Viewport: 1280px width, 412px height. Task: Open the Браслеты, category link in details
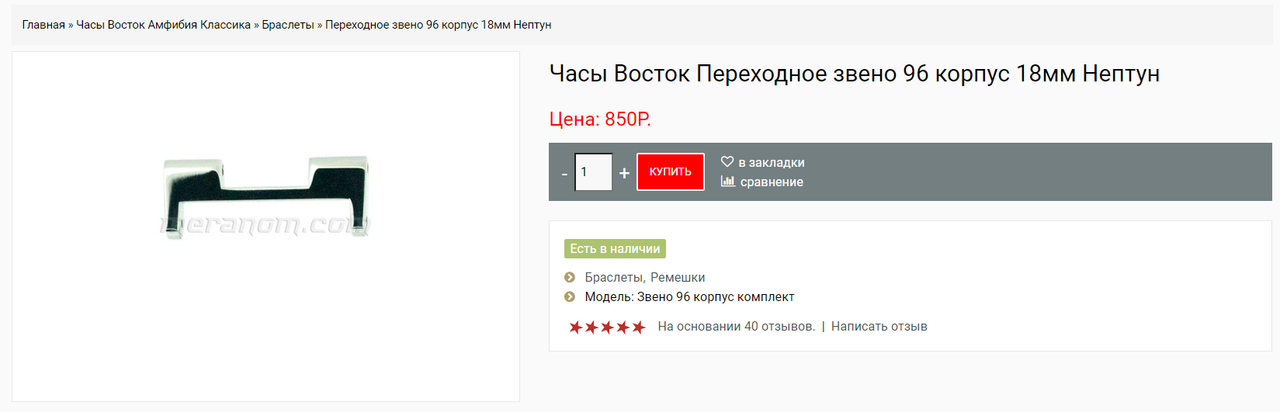pos(615,277)
